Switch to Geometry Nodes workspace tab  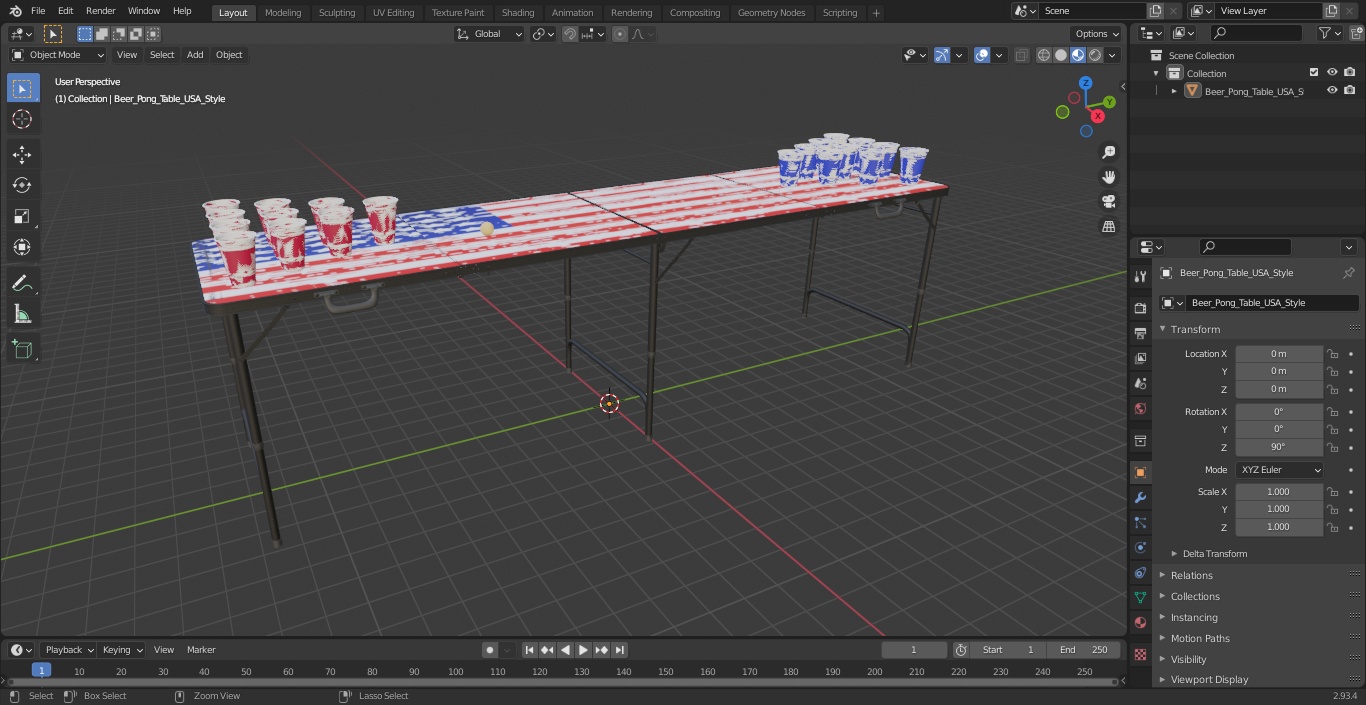[x=771, y=13]
